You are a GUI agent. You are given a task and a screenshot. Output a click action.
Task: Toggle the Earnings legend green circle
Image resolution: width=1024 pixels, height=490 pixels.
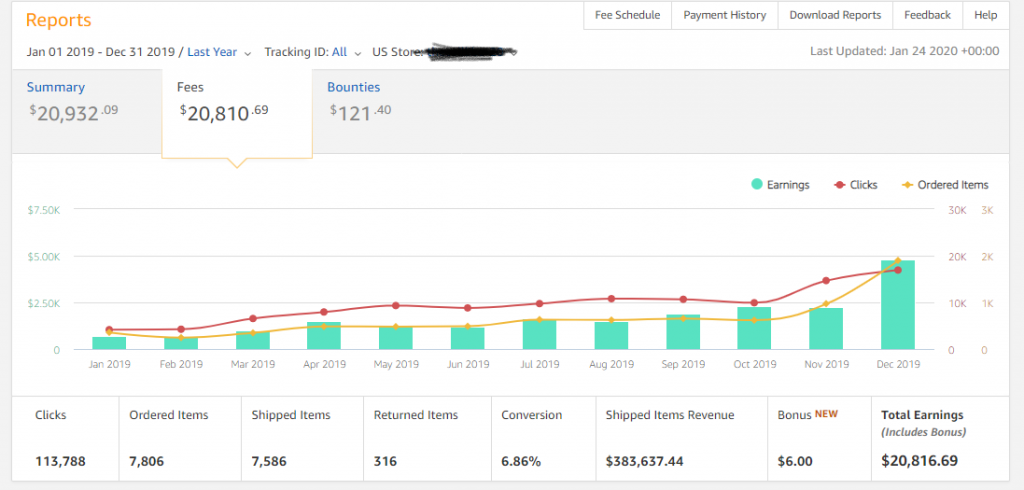point(759,185)
